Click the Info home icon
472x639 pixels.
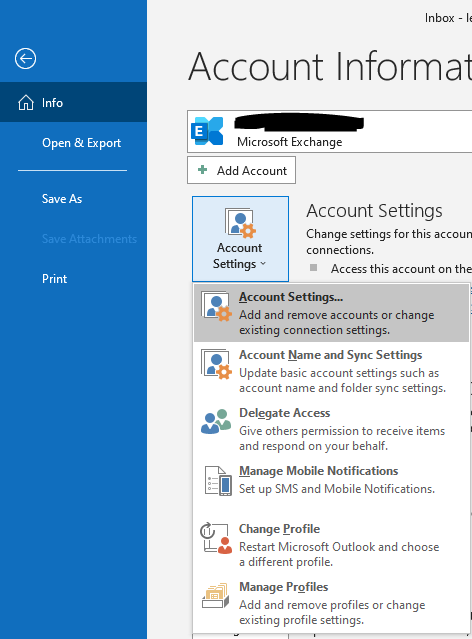pyautogui.click(x=26, y=102)
